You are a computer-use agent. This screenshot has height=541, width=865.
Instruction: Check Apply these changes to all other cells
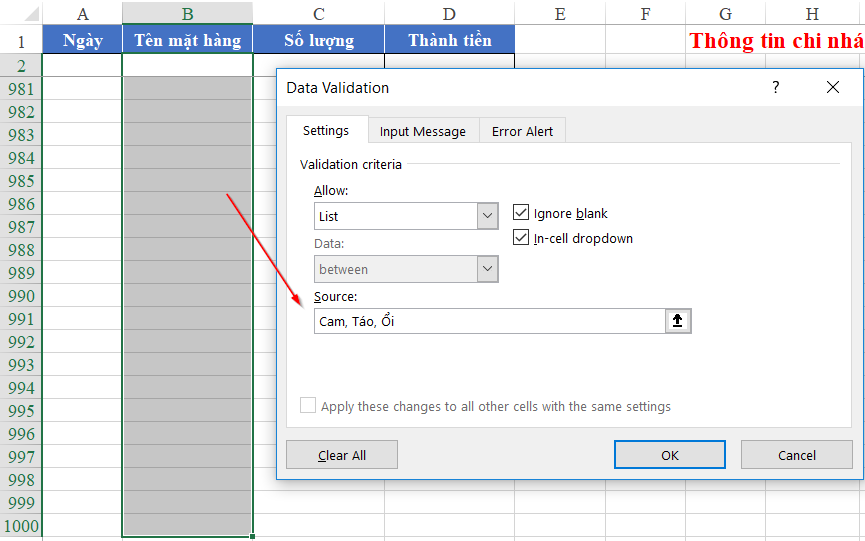[308, 405]
